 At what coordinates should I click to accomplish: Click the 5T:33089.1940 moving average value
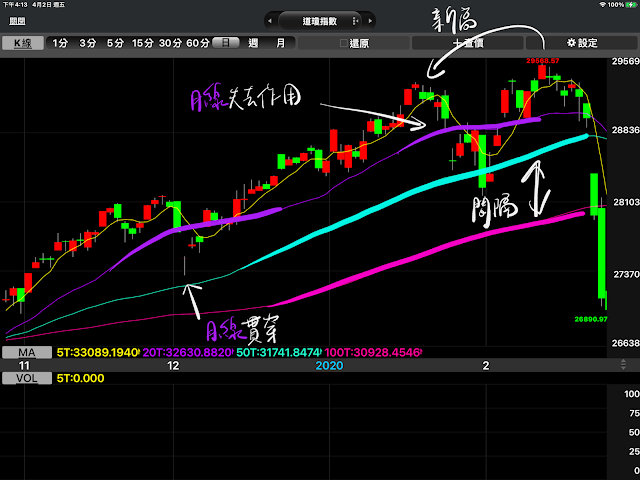98,352
